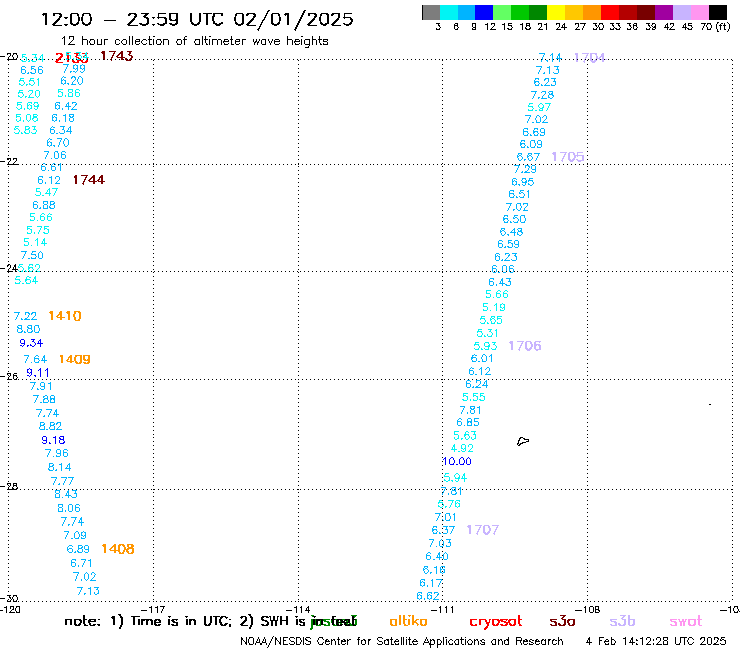Click the '8.06' wave height value
This screenshot has width=740, height=650.
coord(69,508)
